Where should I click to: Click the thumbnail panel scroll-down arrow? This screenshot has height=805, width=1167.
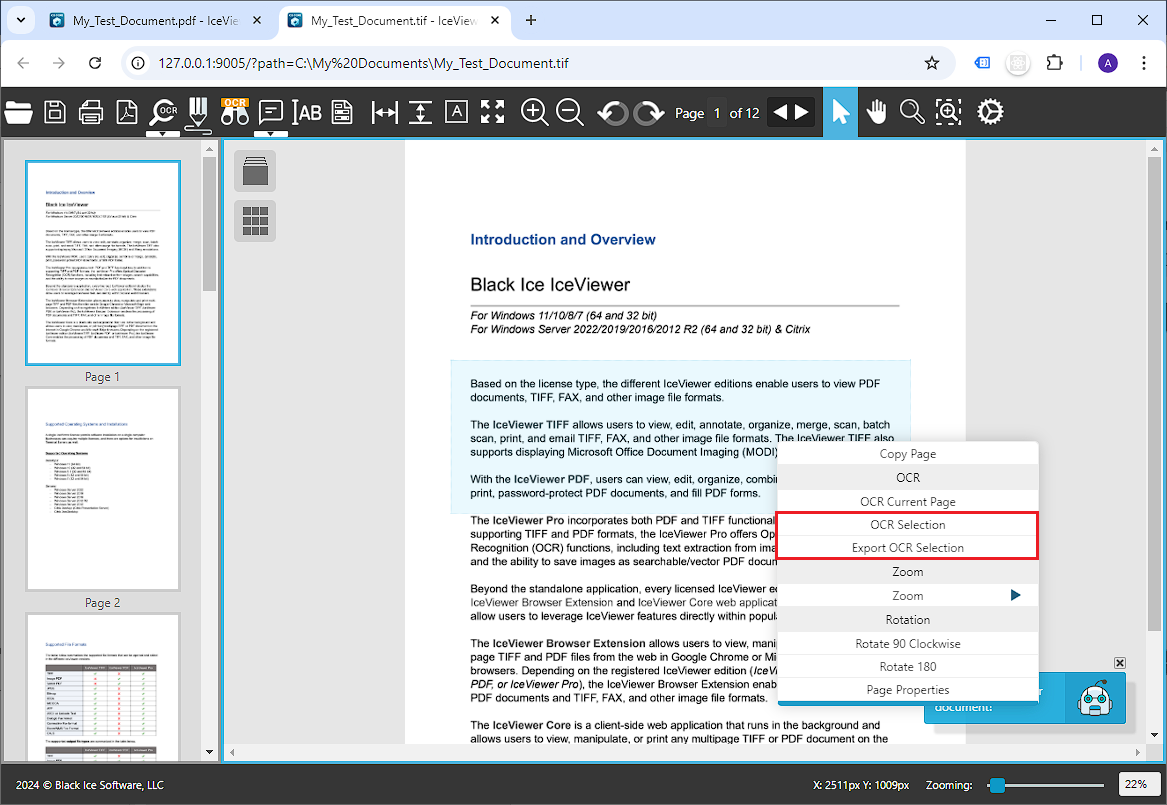[209, 752]
